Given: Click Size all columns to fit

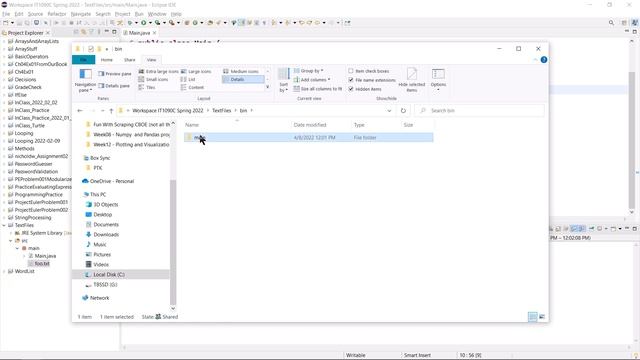Looking at the screenshot, I should tap(318, 89).
